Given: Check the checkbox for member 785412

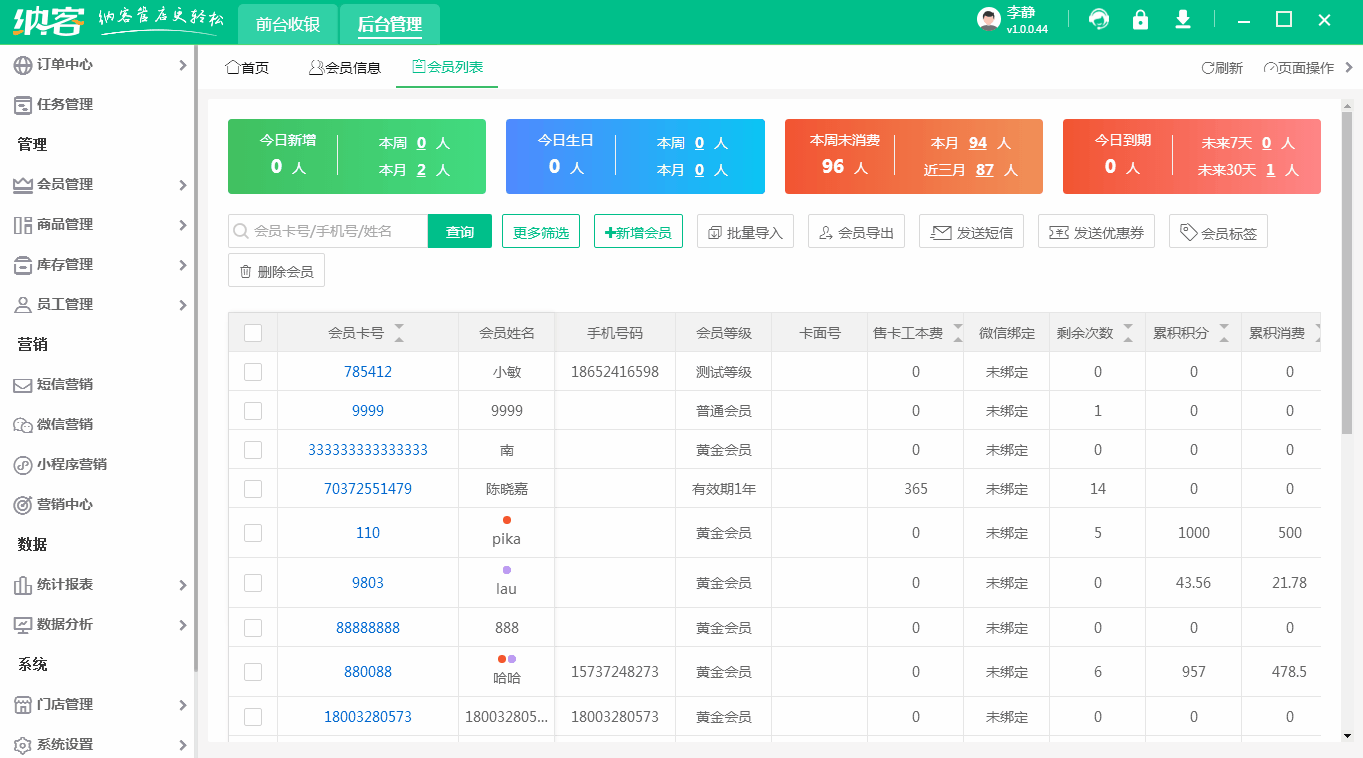Looking at the screenshot, I should [252, 371].
